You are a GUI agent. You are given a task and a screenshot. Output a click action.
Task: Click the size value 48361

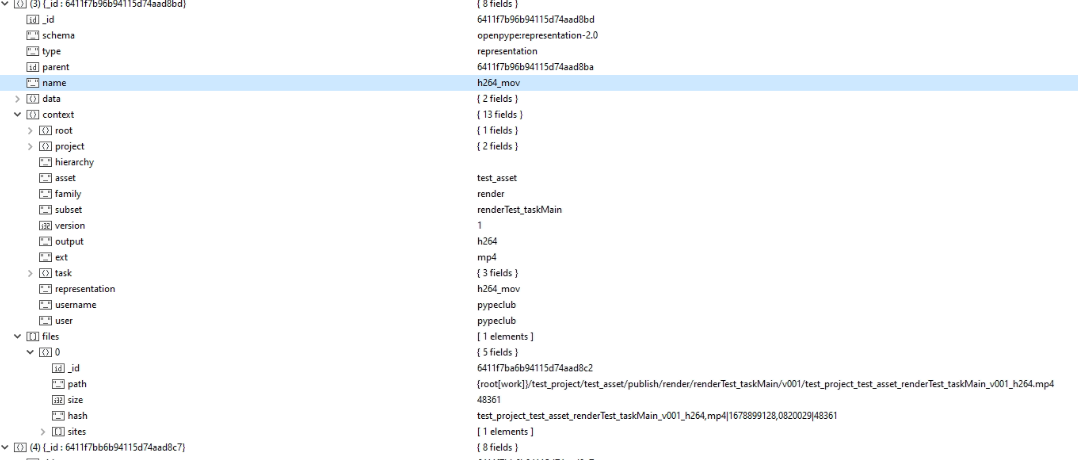tap(488, 399)
